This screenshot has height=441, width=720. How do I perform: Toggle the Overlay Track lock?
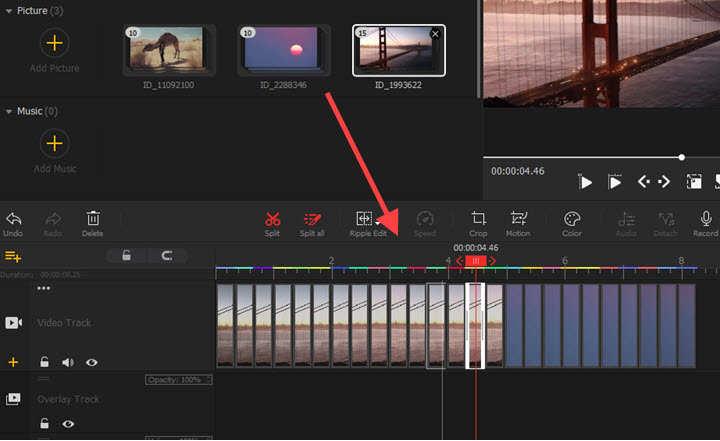[44, 423]
